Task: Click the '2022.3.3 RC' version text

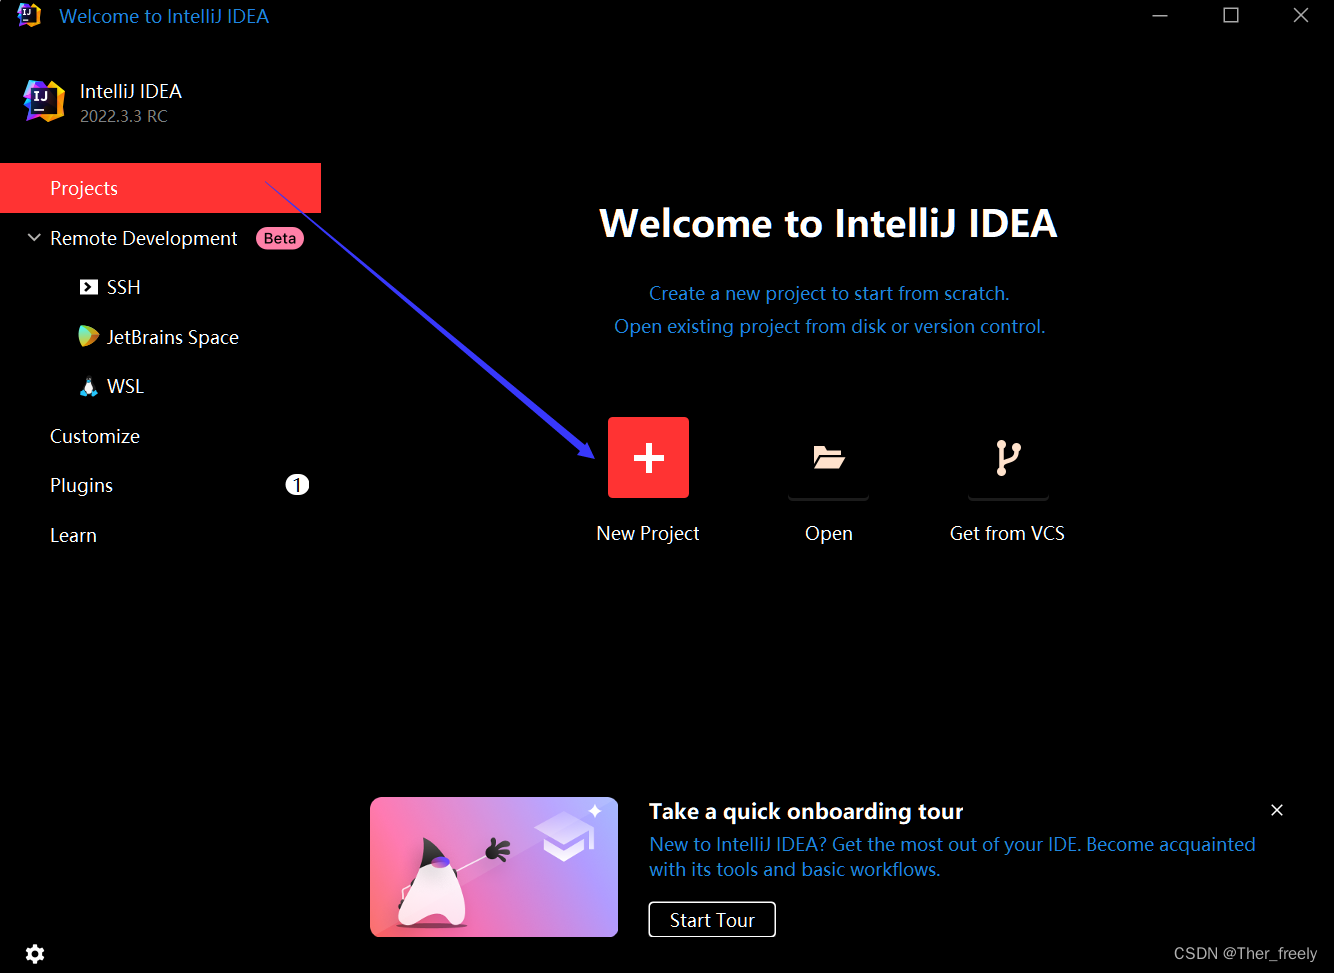Action: coord(124,116)
